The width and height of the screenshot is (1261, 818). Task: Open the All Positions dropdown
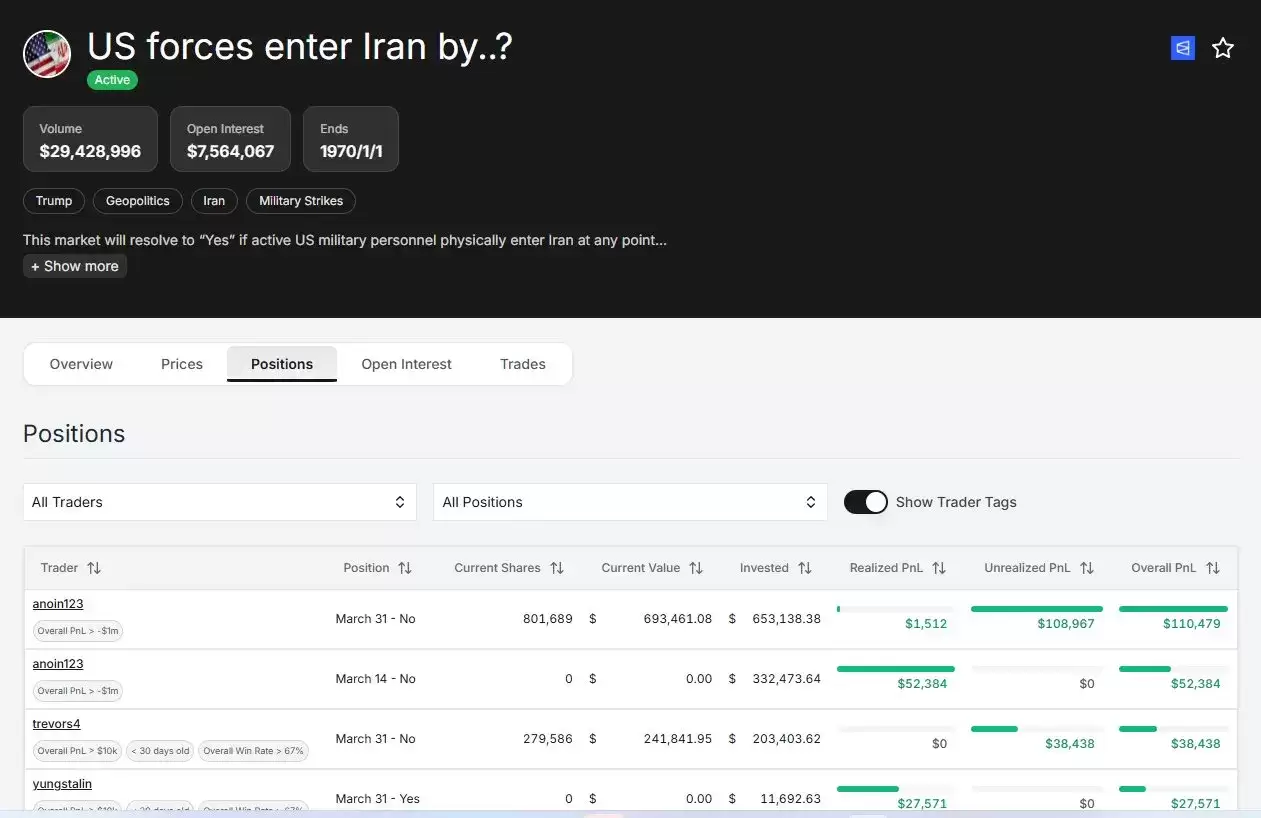click(630, 502)
